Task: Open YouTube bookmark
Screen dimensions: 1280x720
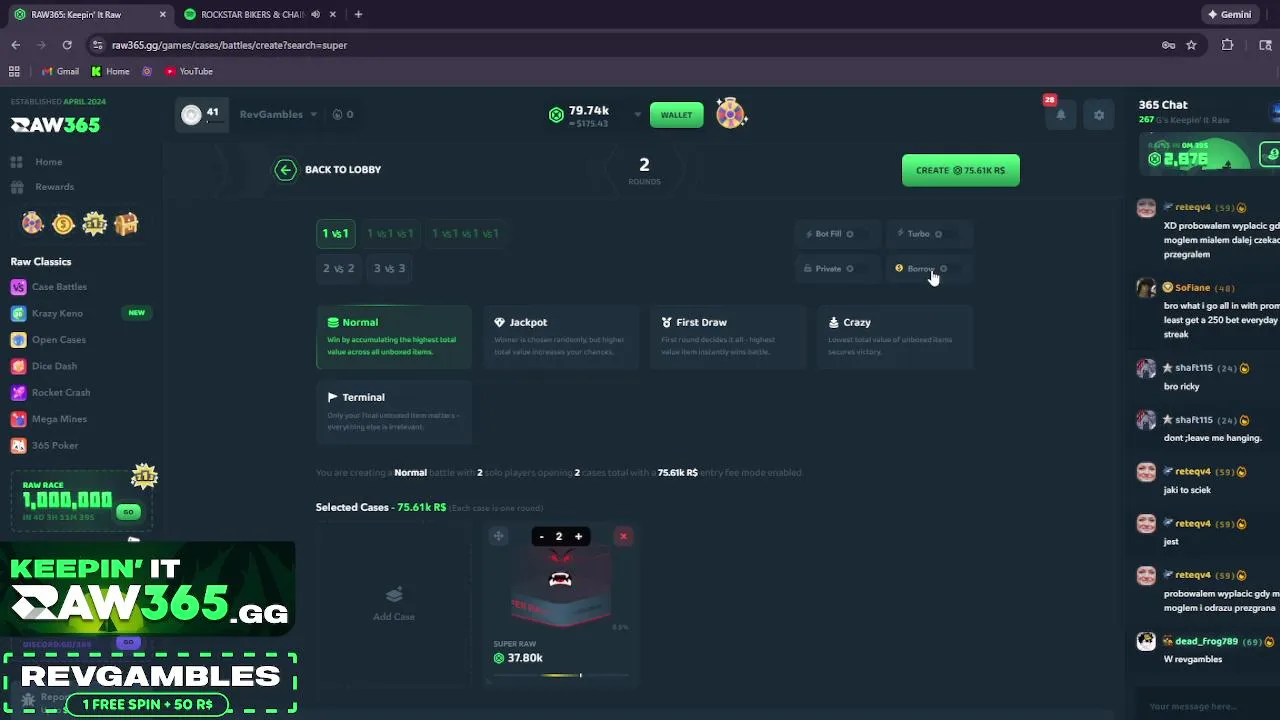Action: pyautogui.click(x=189, y=71)
